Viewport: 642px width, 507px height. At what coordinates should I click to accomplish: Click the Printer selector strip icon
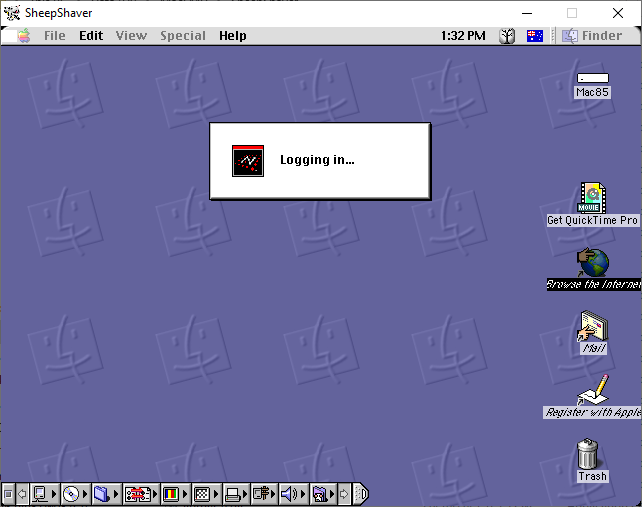click(233, 494)
